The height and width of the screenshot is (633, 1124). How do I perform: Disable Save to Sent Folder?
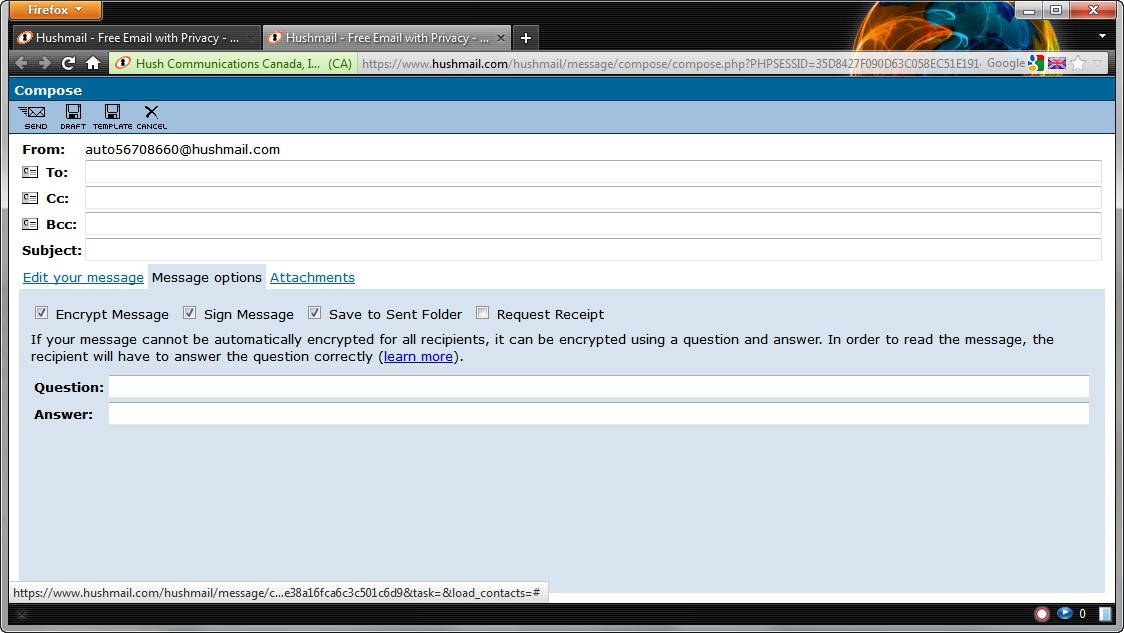click(x=315, y=313)
